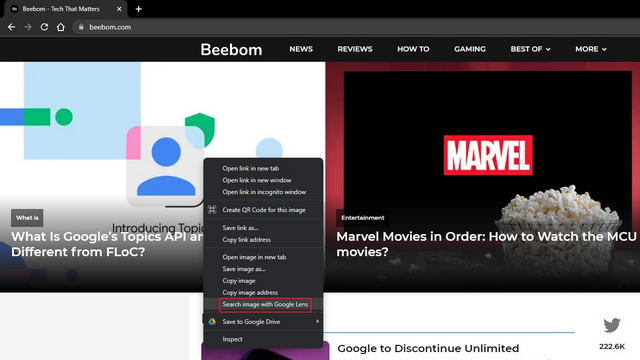The height and width of the screenshot is (360, 640).
Task: Select Search image with Google Lens
Action: (263, 304)
